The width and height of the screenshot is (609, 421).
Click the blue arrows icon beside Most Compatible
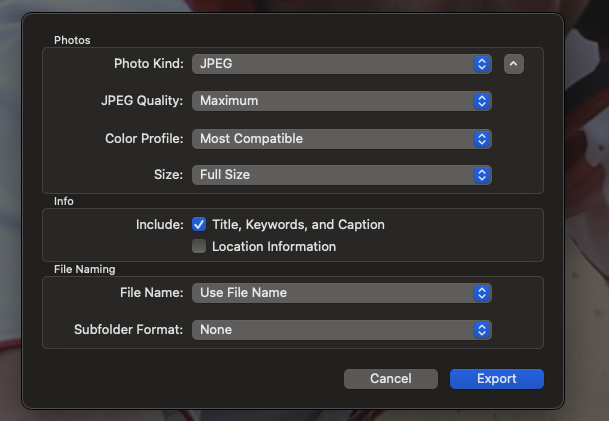point(482,138)
